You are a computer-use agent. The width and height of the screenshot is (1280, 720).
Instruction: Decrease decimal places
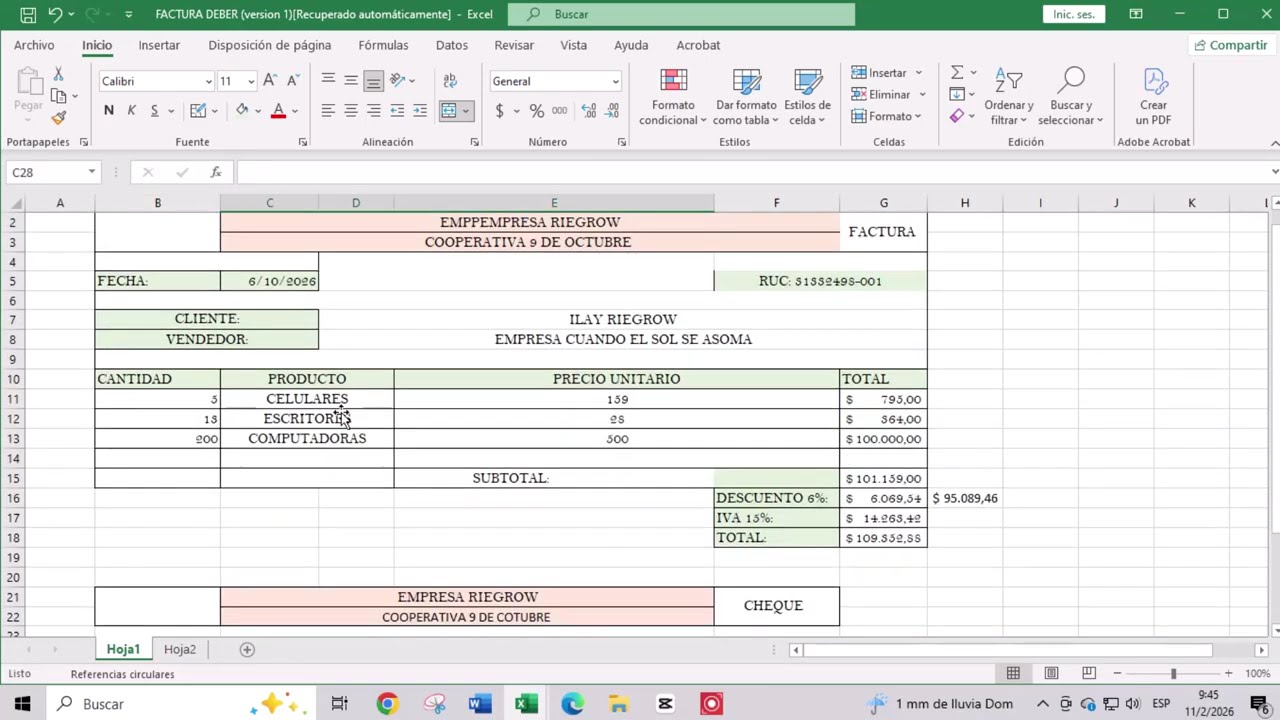pos(612,111)
